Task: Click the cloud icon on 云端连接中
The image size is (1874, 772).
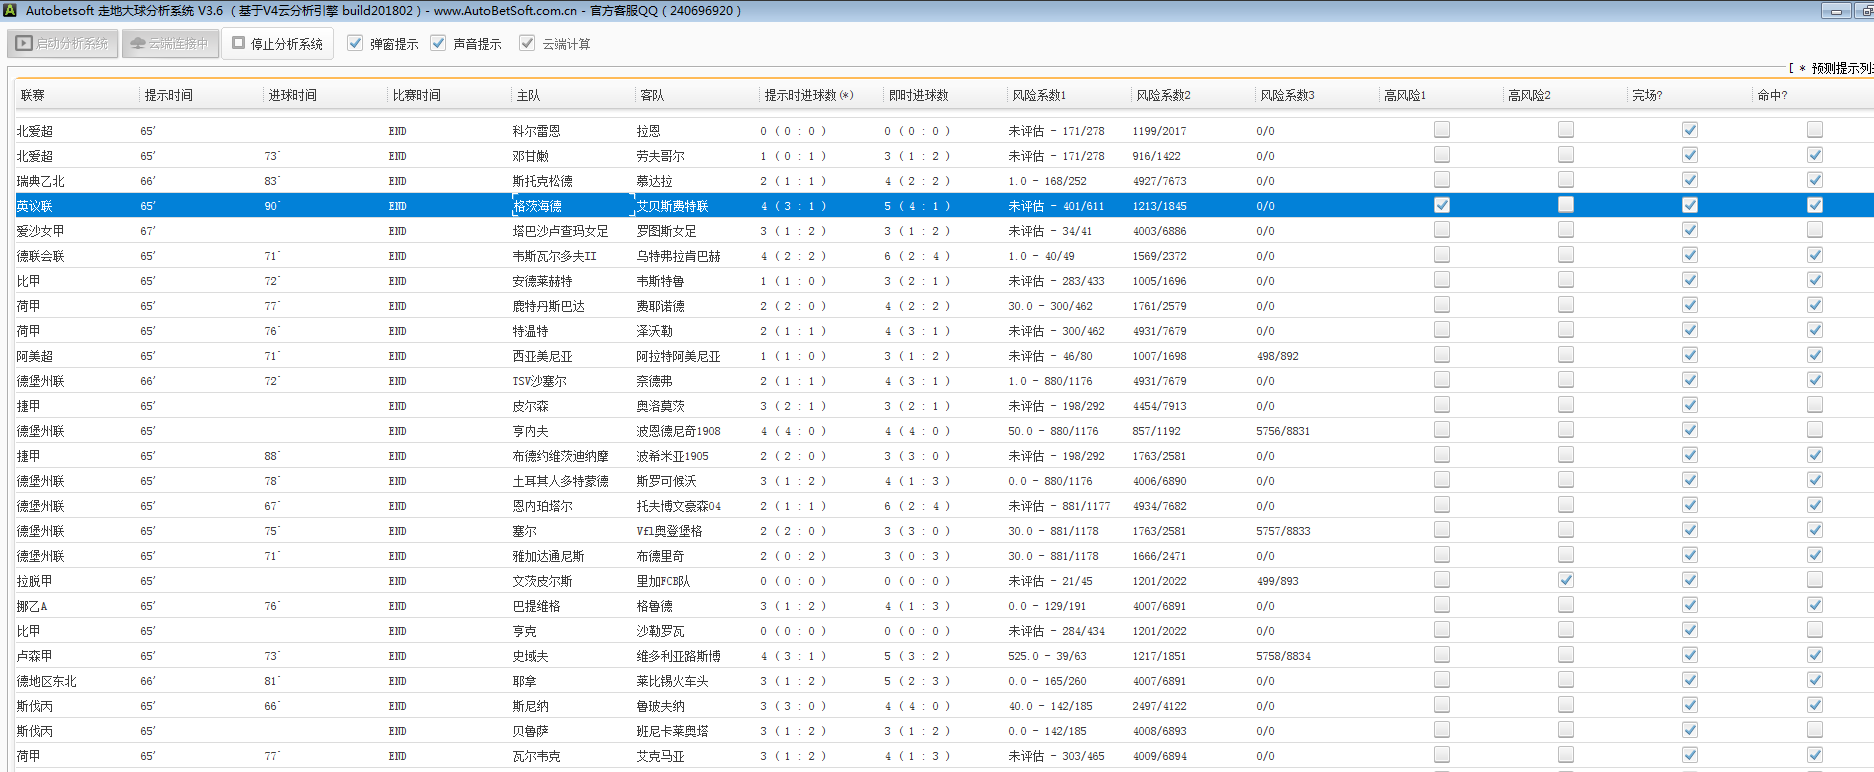Action: coord(138,44)
